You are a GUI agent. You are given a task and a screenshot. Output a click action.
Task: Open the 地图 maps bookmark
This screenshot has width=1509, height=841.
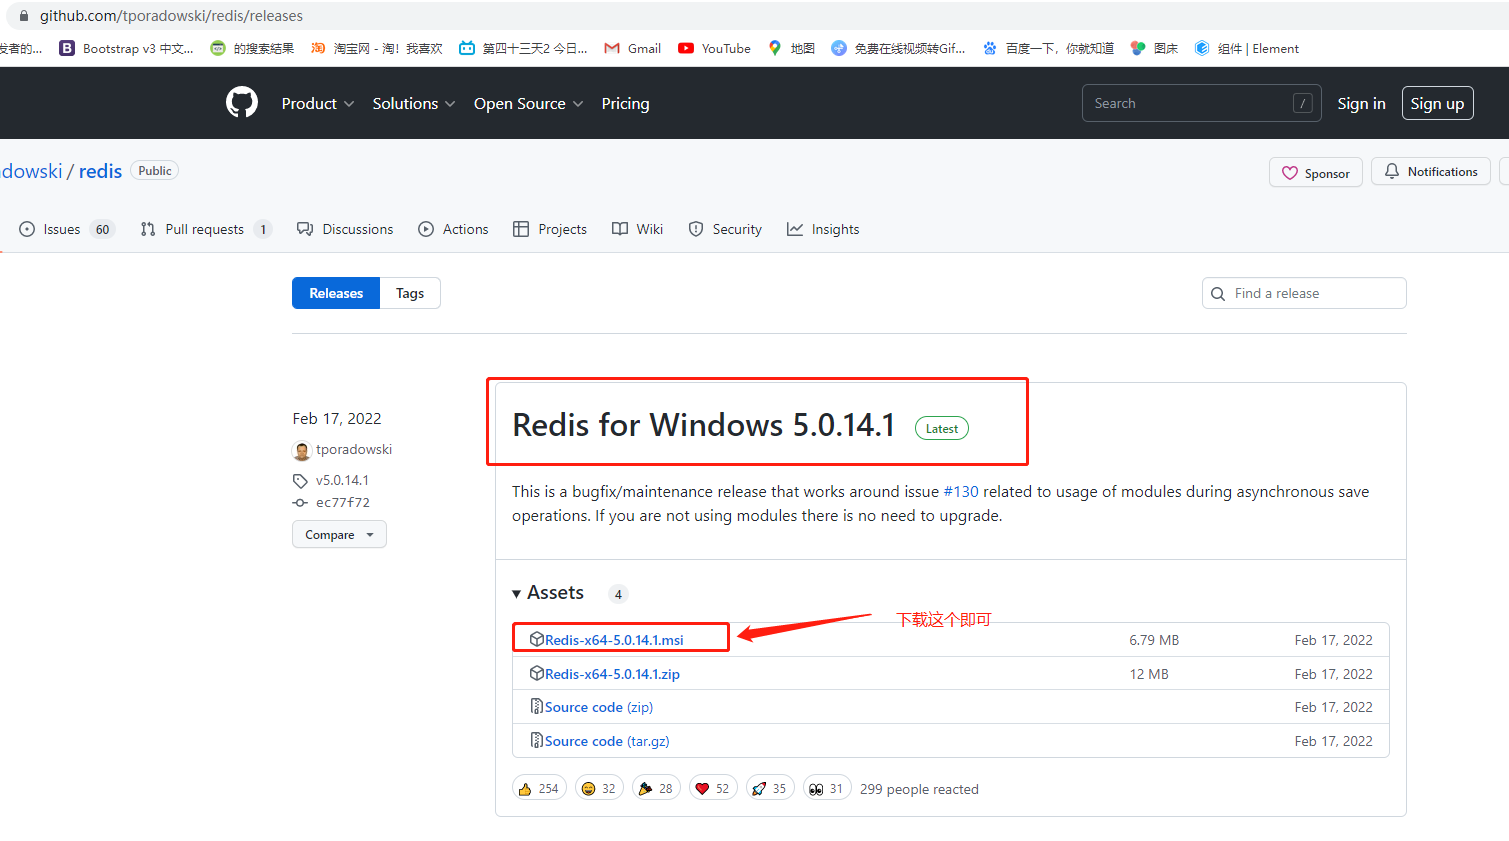click(791, 48)
